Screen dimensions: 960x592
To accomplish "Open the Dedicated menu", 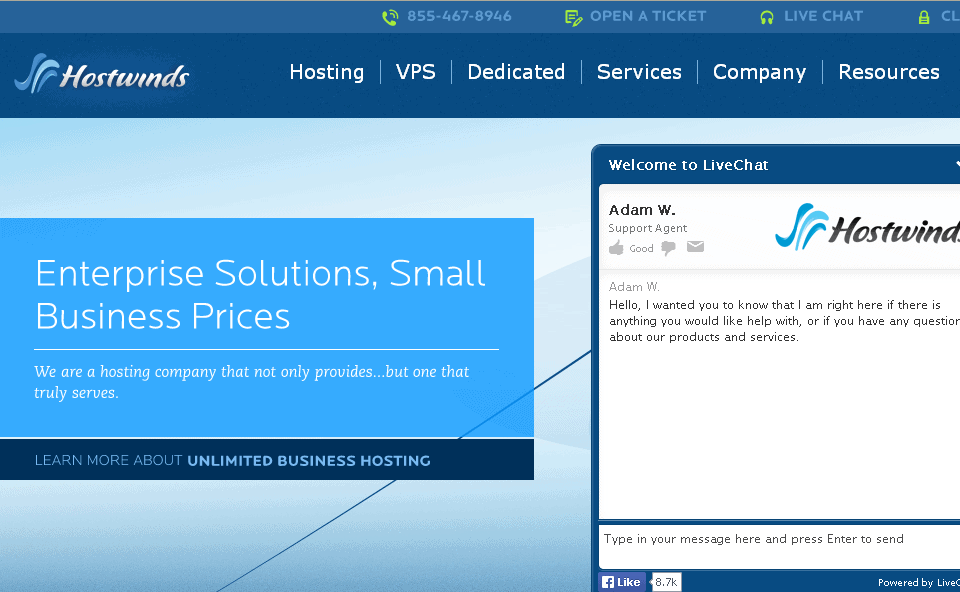I will point(516,72).
